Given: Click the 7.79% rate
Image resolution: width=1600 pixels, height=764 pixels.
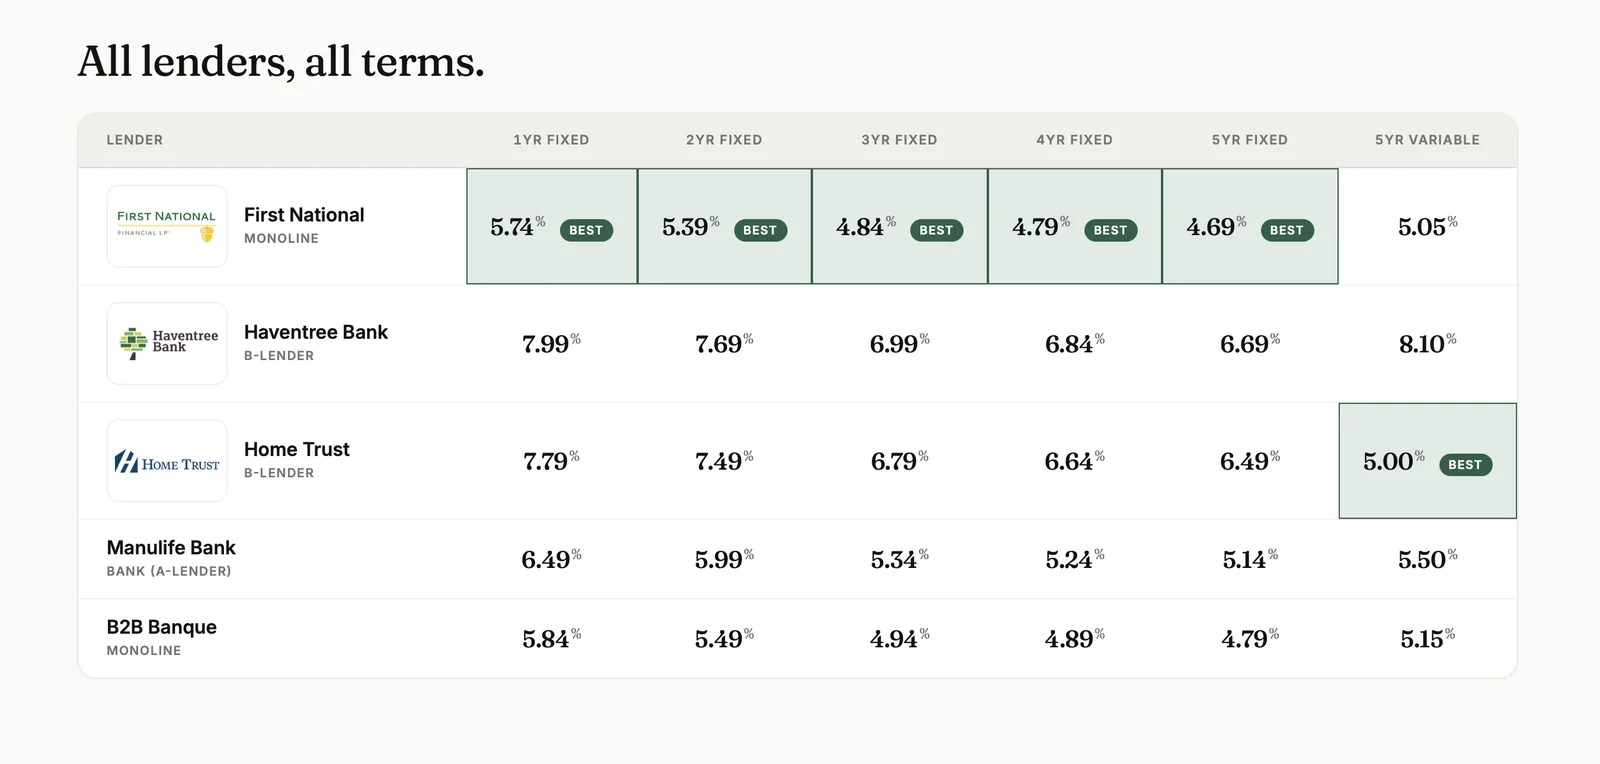Looking at the screenshot, I should [551, 461].
